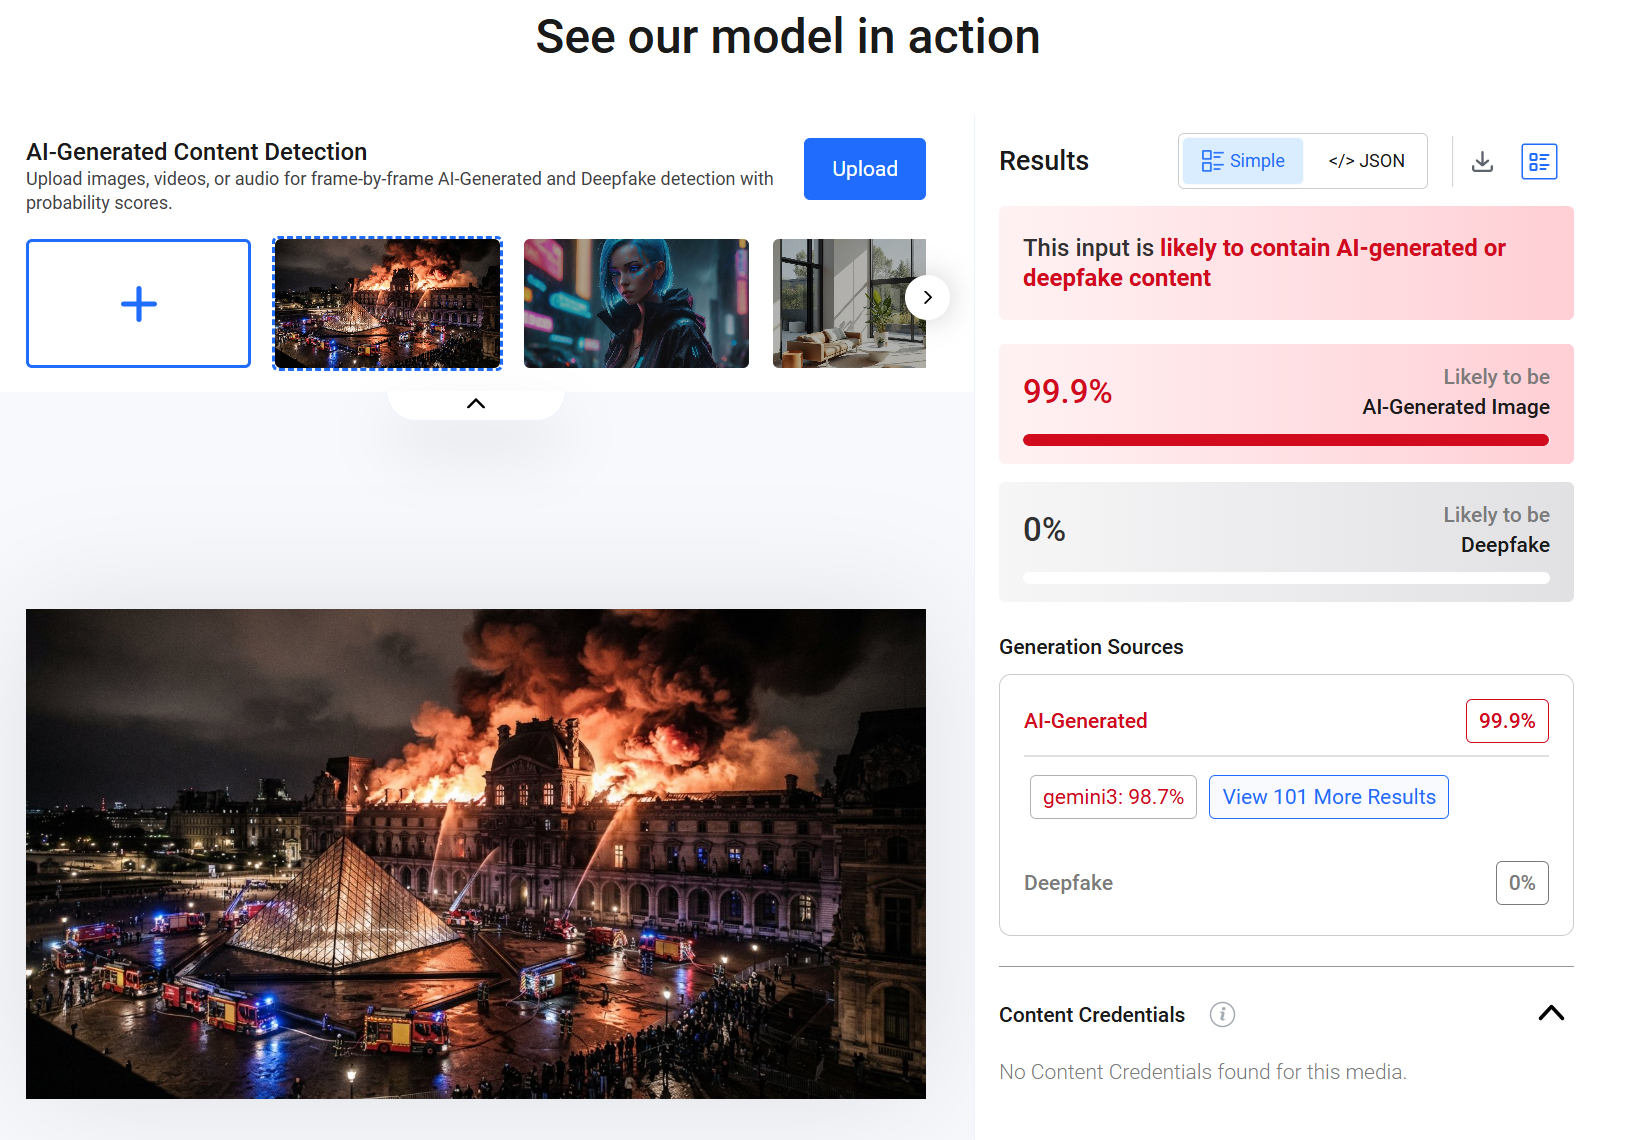Image resolution: width=1650 pixels, height=1140 pixels.
Task: Click the 'See our model in action' heading
Action: (x=788, y=37)
